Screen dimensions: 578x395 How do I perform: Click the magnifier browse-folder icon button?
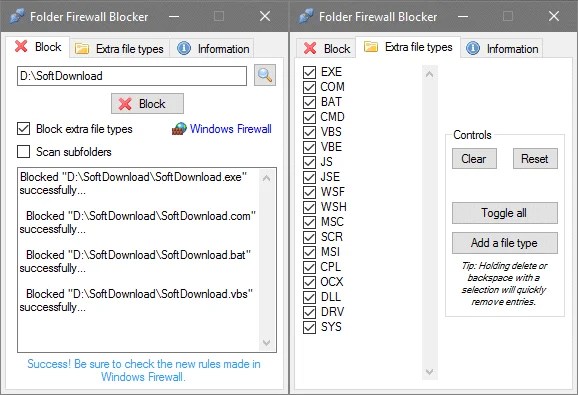265,76
